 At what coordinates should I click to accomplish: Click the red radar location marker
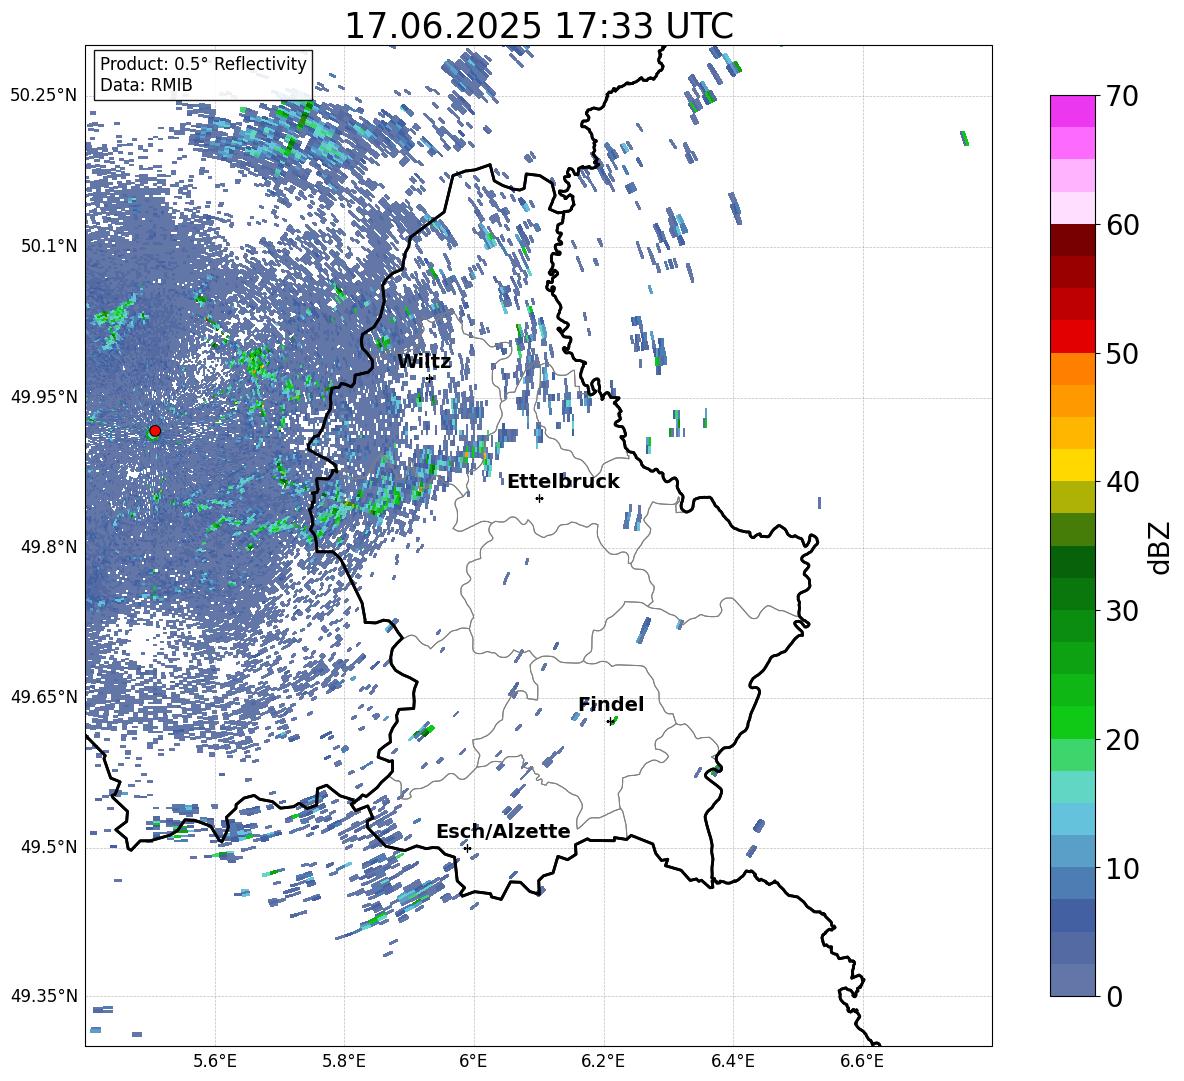coord(155,430)
